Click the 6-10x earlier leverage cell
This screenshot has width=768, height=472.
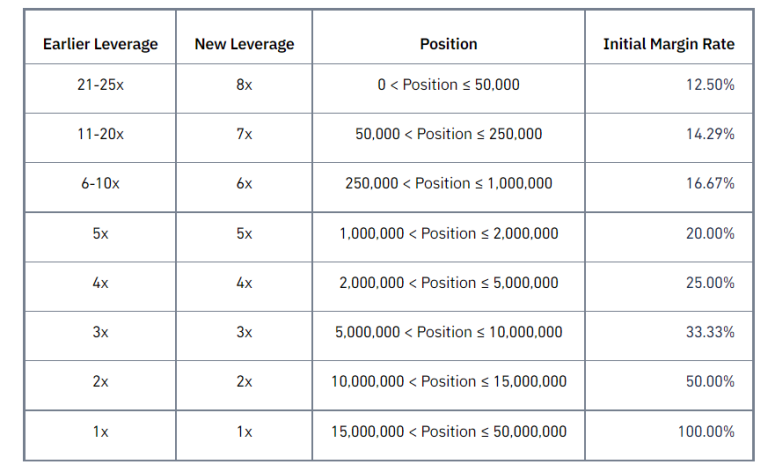(100, 184)
